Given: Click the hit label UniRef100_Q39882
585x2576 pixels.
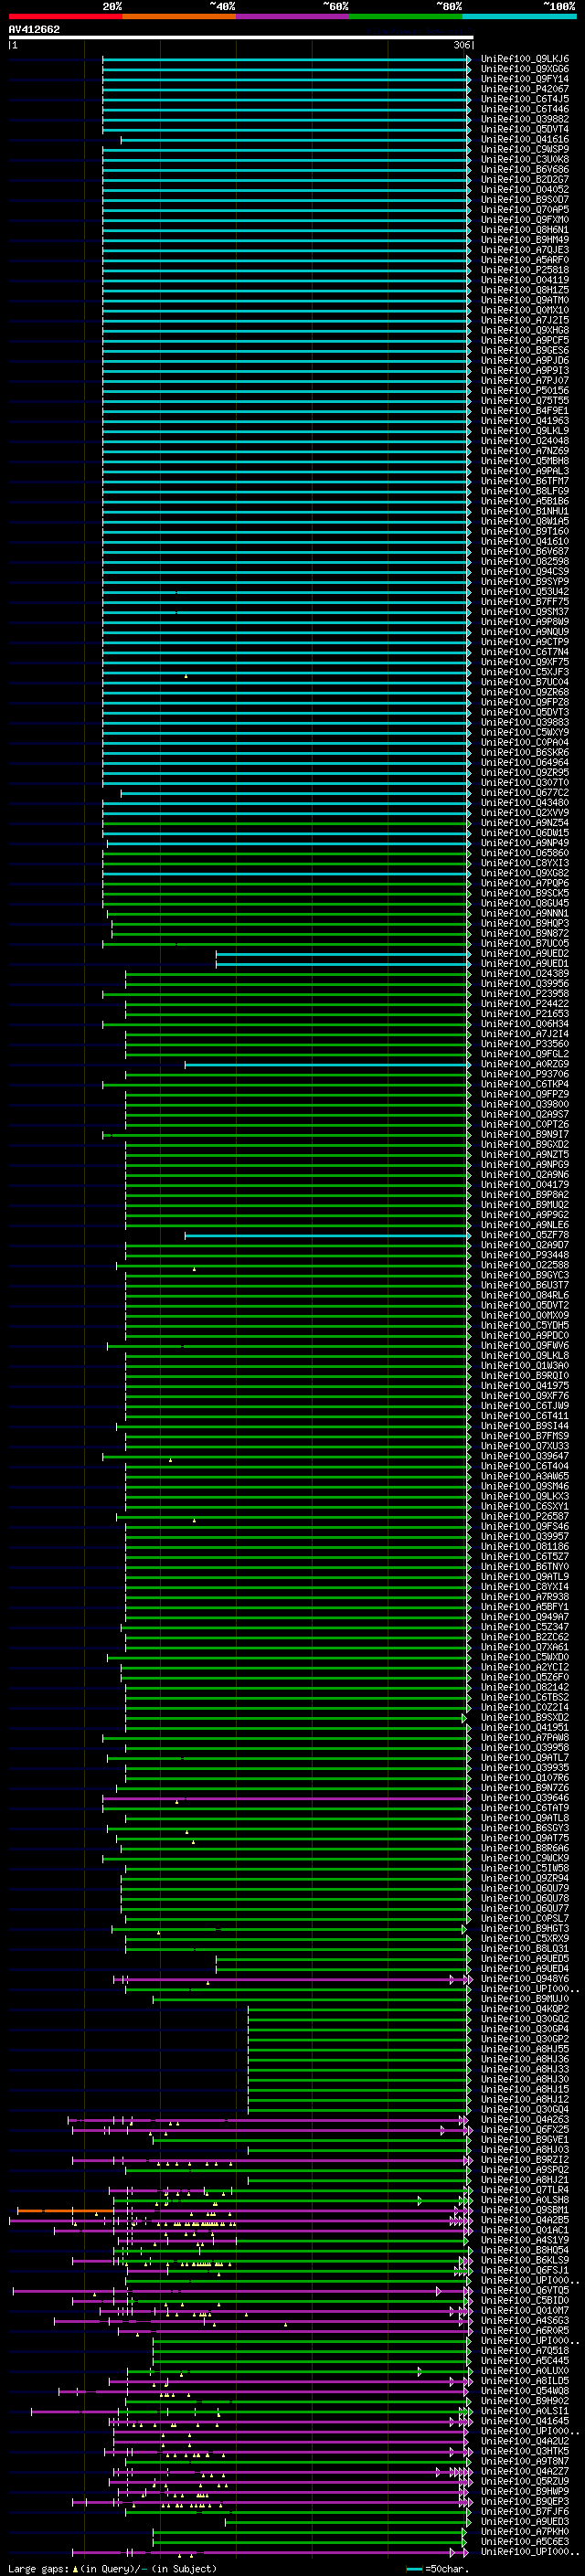Looking at the screenshot, I should pyautogui.click(x=525, y=119).
